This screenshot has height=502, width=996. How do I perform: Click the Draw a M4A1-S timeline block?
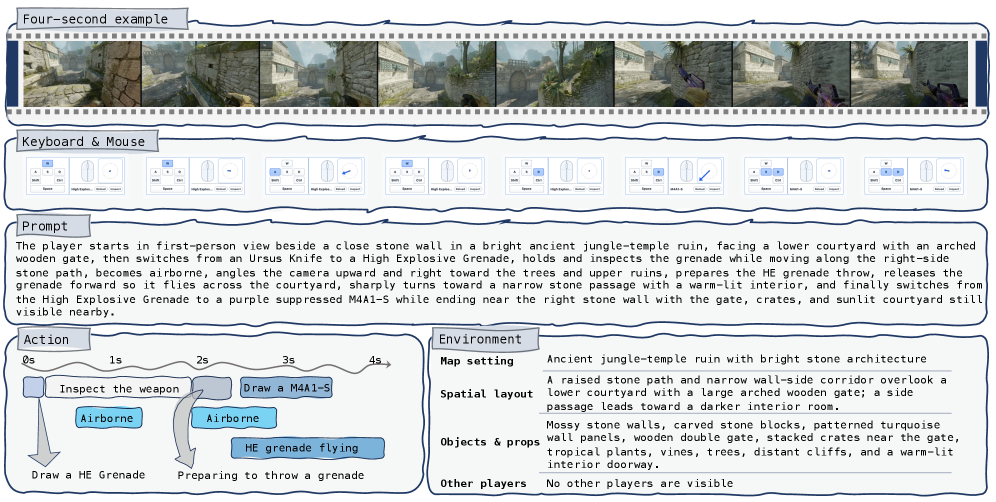tap(286, 388)
